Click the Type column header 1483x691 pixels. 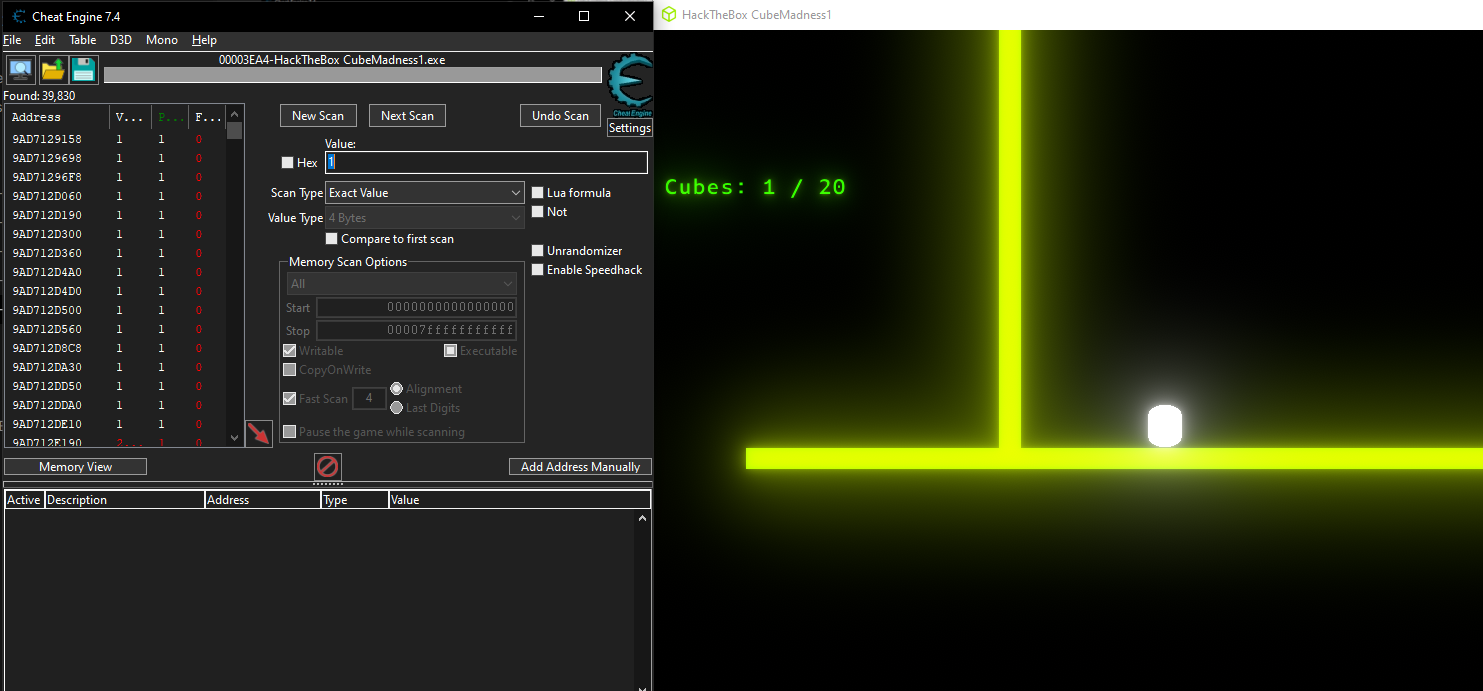(355, 500)
